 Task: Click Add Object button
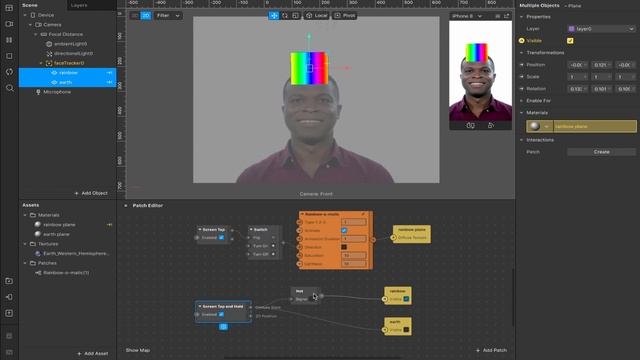click(x=91, y=193)
